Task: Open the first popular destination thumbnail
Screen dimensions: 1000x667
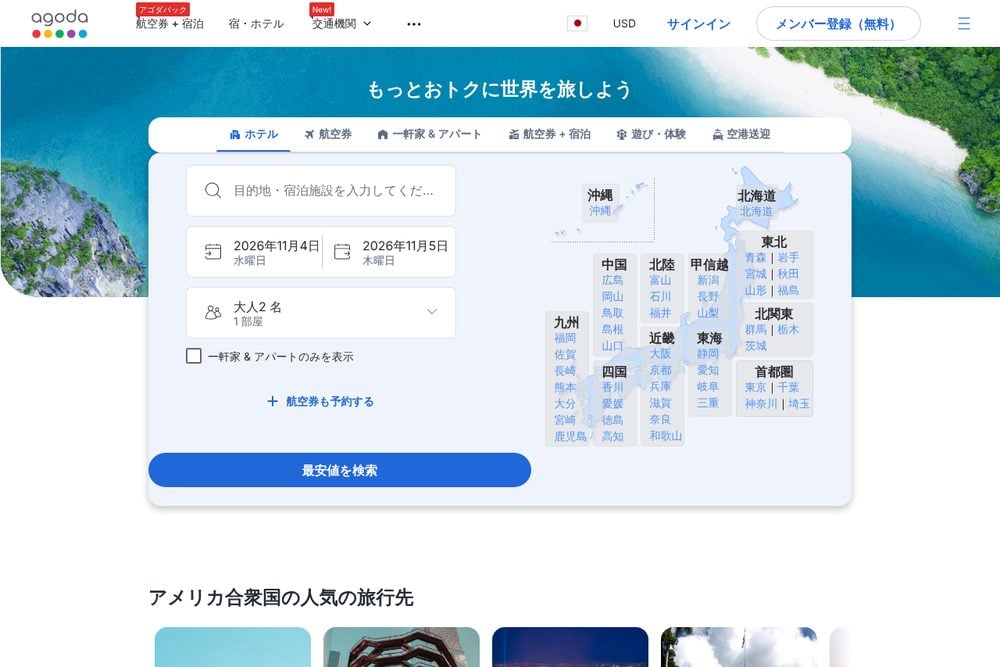Action: (x=233, y=647)
